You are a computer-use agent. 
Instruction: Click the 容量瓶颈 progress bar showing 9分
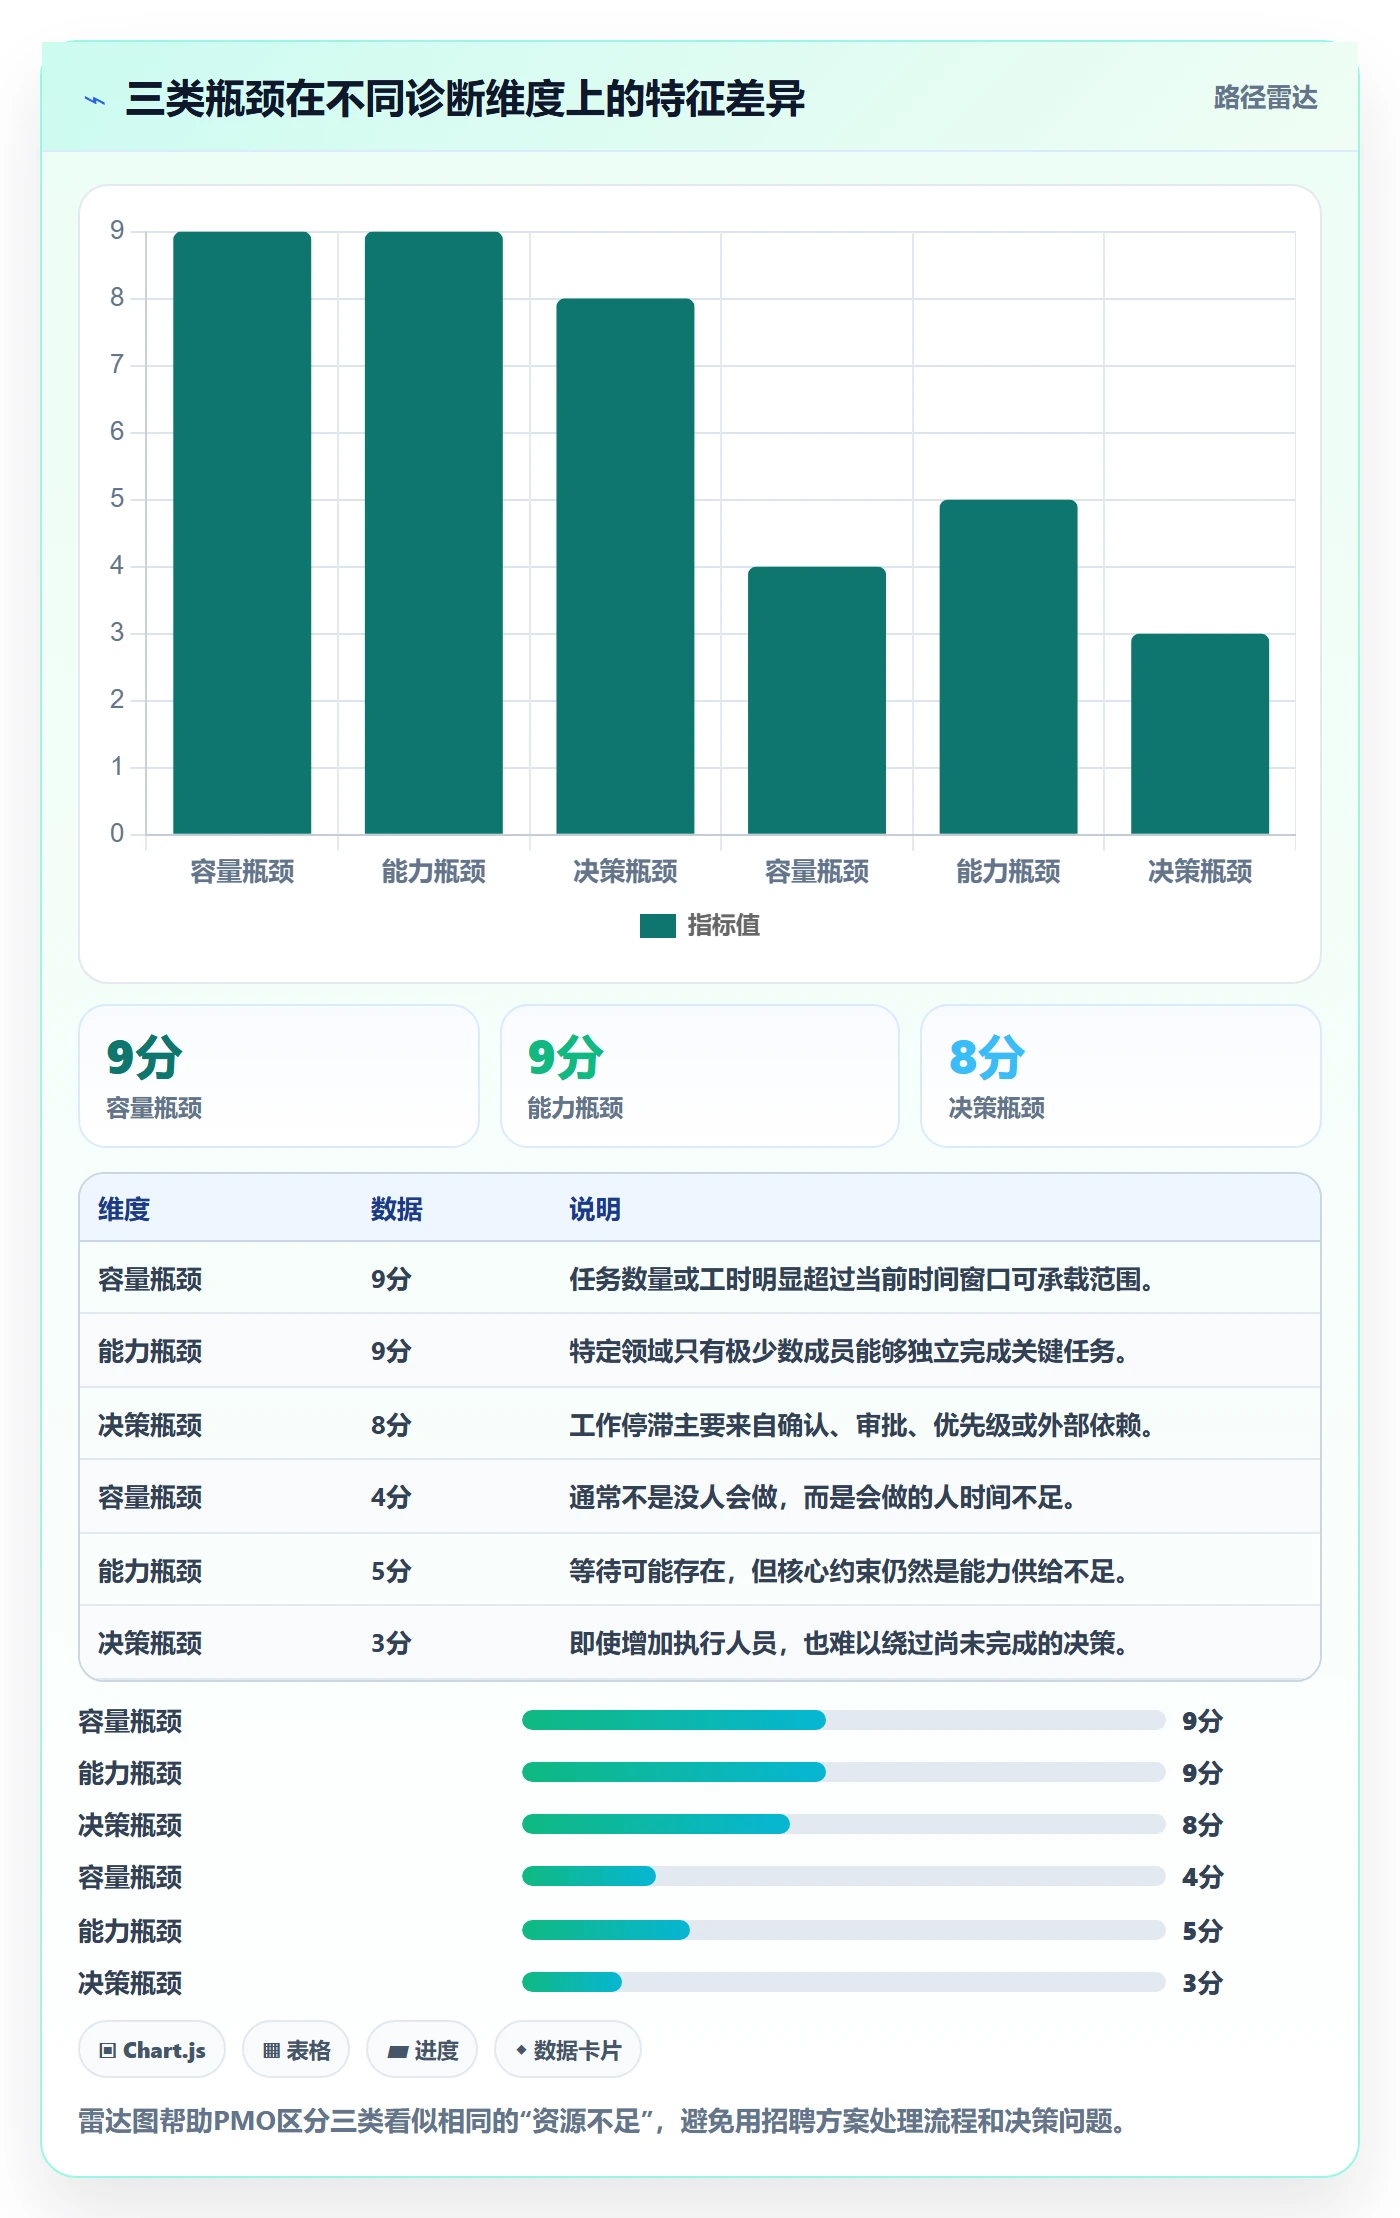point(843,1720)
